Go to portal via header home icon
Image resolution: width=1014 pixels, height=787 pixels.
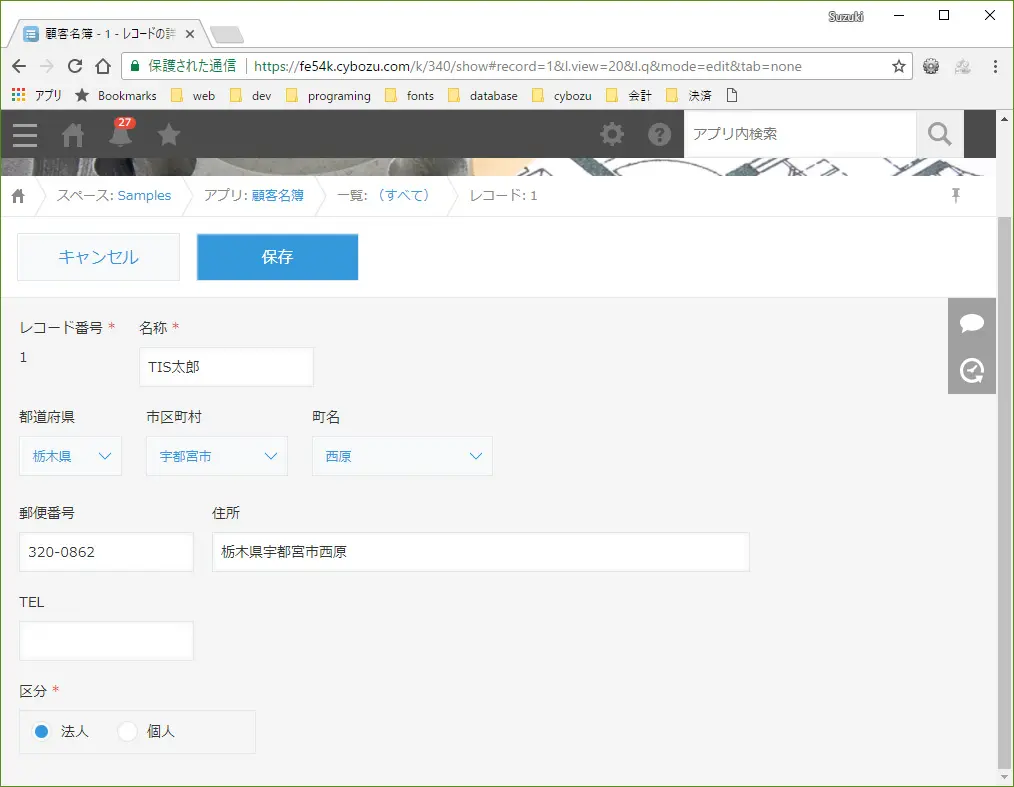pos(72,135)
